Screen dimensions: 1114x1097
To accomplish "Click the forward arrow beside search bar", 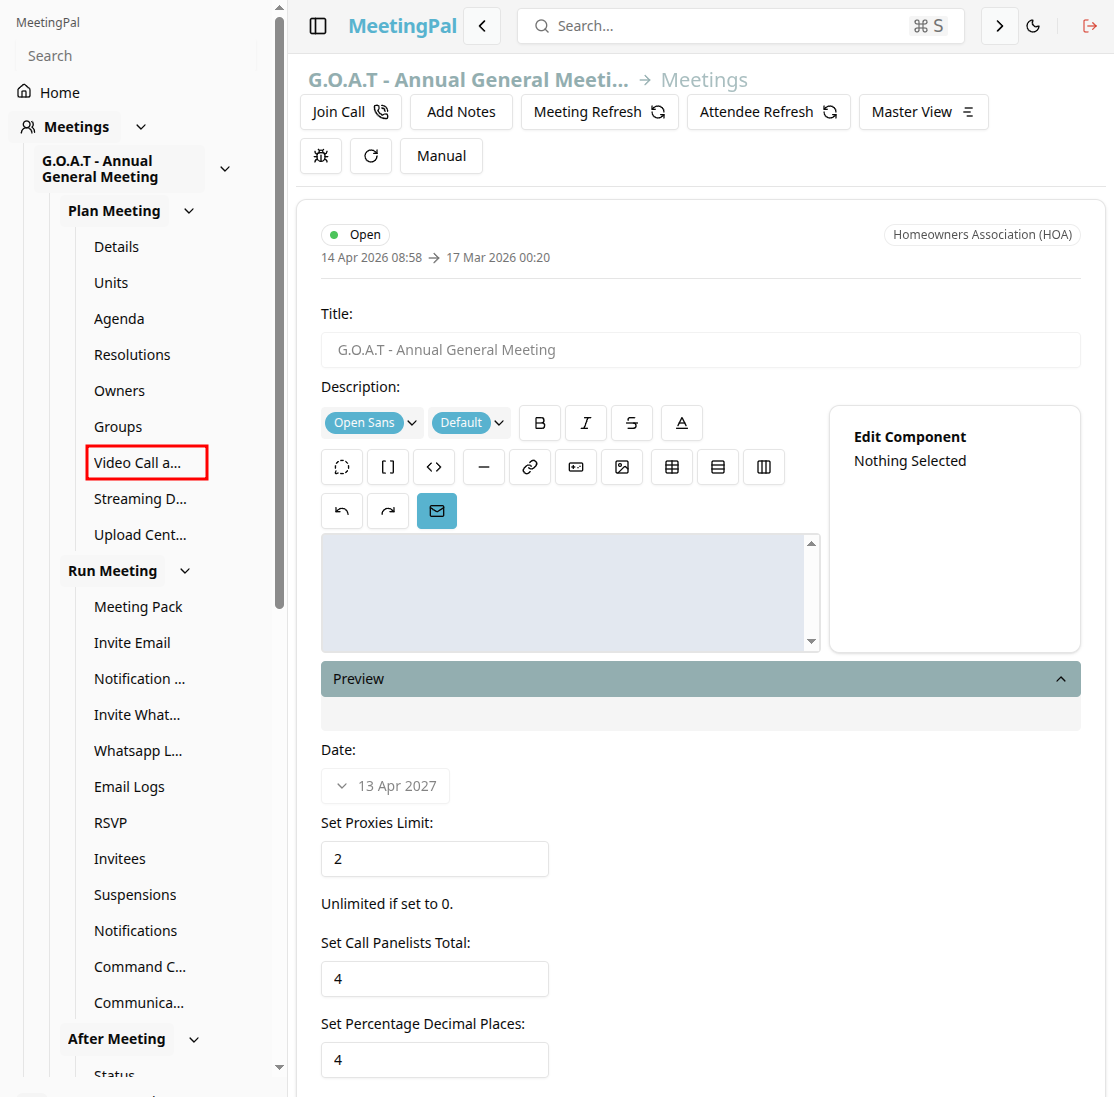I will point(1000,26).
